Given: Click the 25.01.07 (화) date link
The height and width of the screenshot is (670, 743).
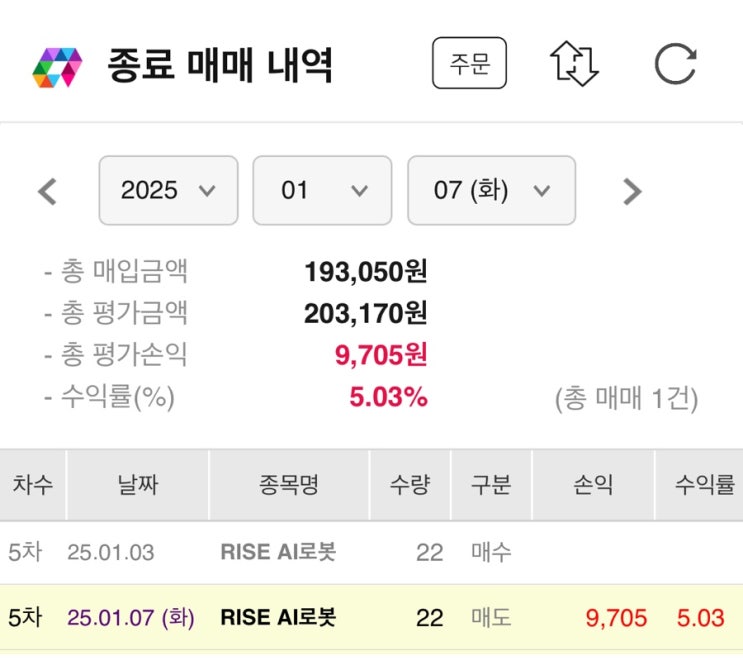Looking at the screenshot, I should click(131, 617).
